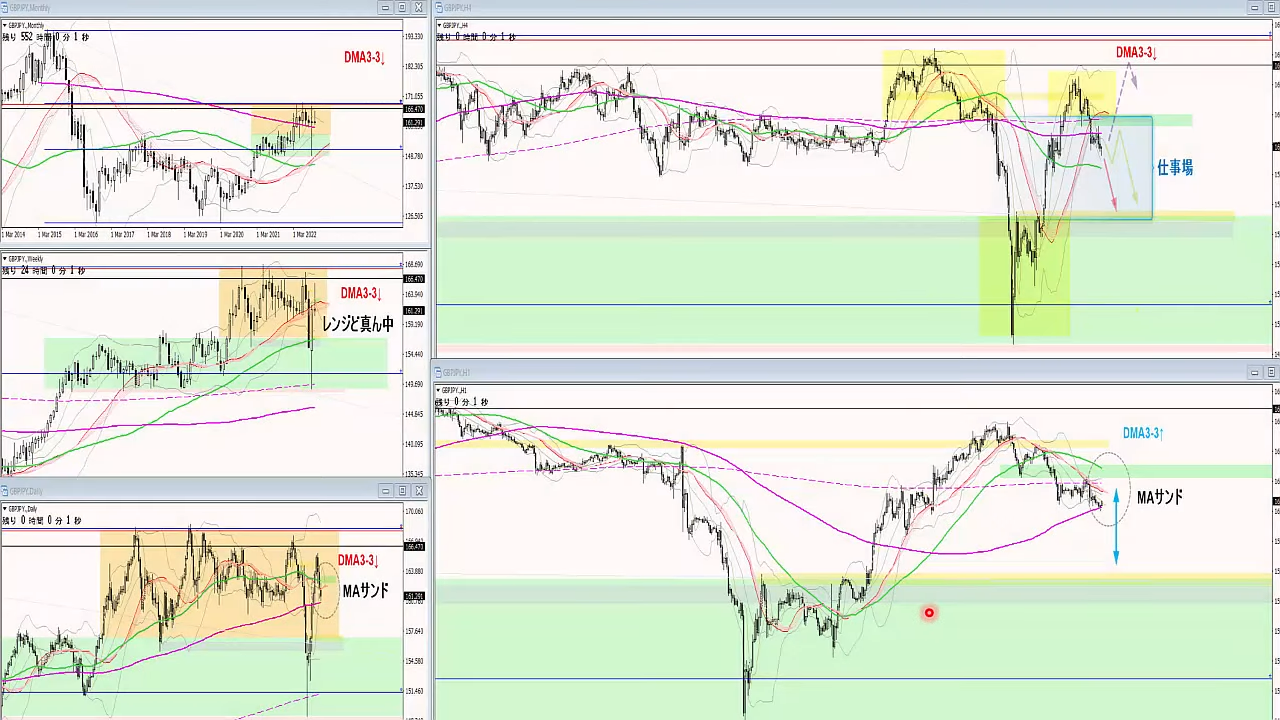Select the blue DMA3-3↑ label on H1 chart
1280x720 pixels.
click(1142, 434)
